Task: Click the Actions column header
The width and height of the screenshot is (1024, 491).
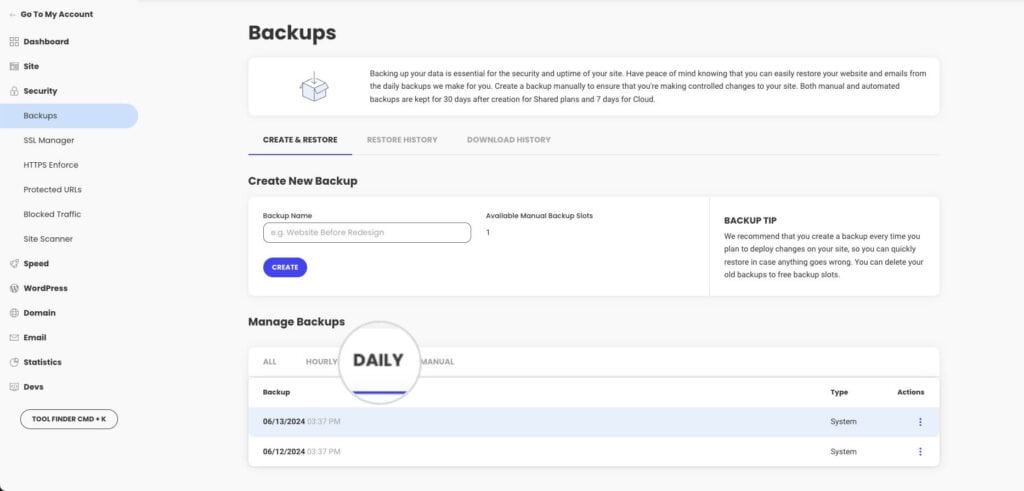Action: (911, 392)
